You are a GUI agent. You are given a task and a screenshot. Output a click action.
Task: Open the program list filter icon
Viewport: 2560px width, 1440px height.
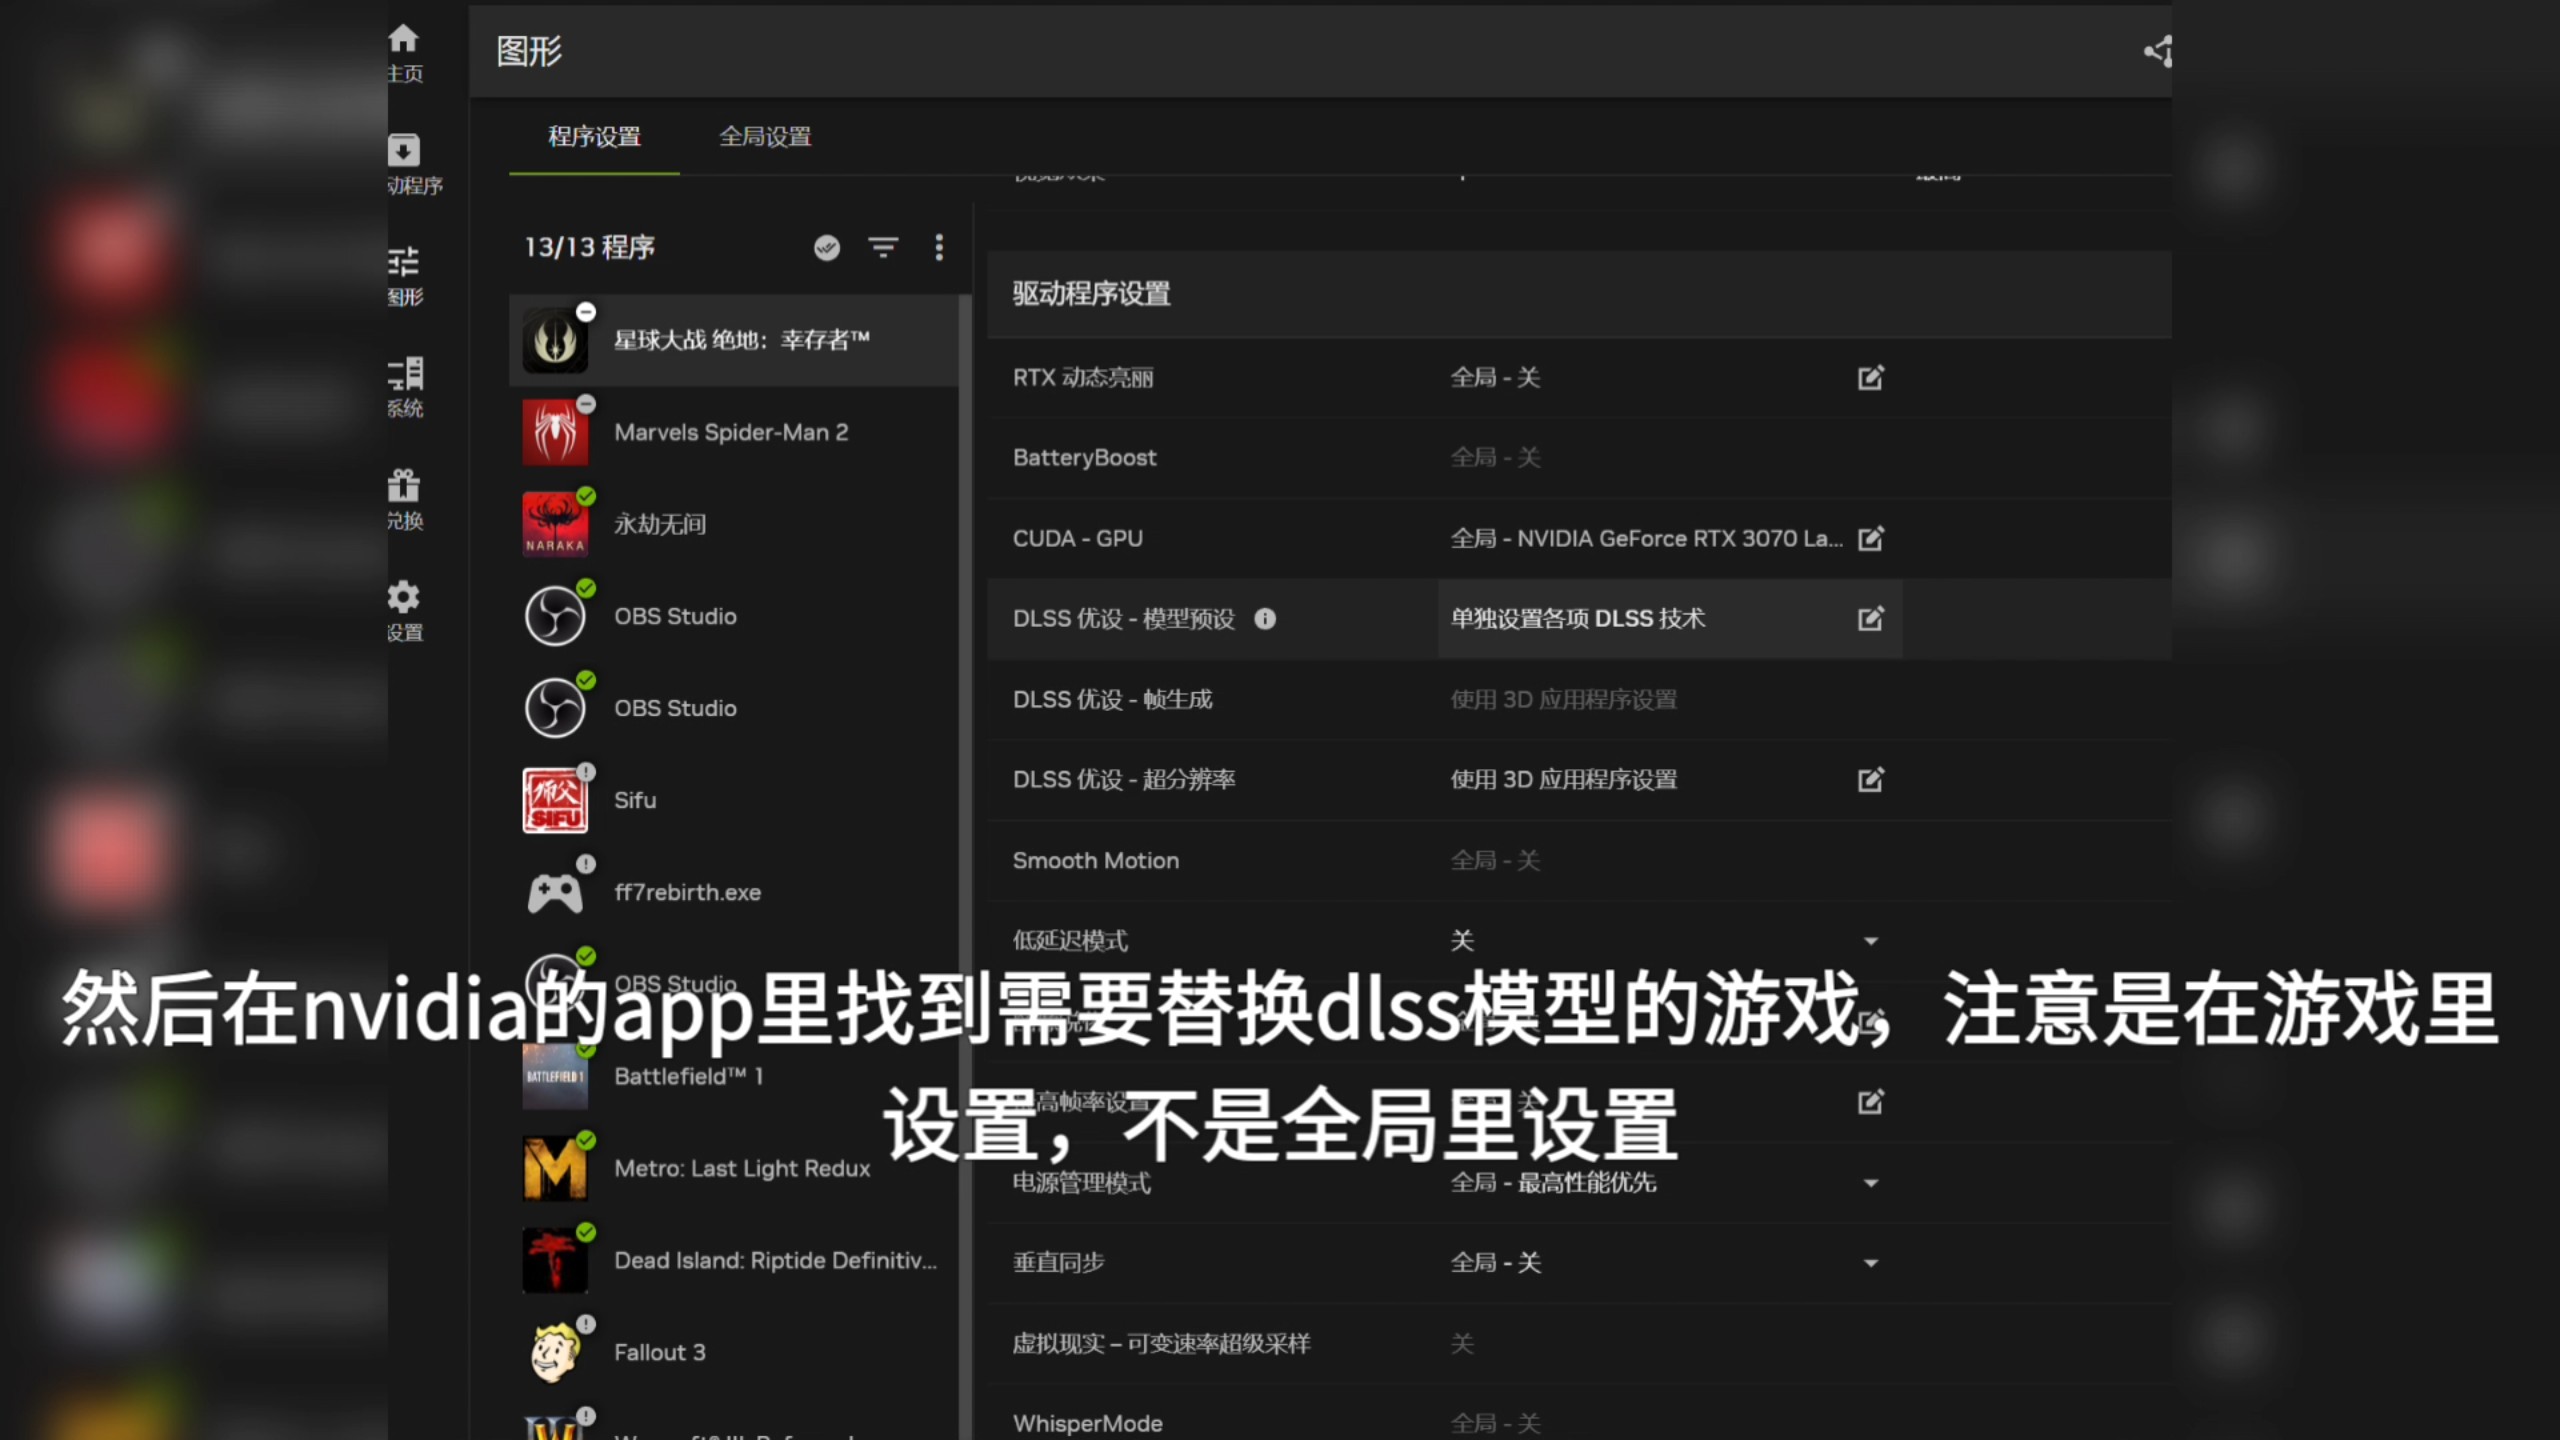point(883,247)
